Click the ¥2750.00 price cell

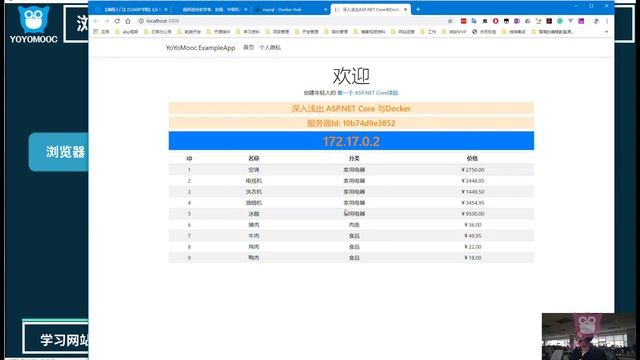coord(473,170)
